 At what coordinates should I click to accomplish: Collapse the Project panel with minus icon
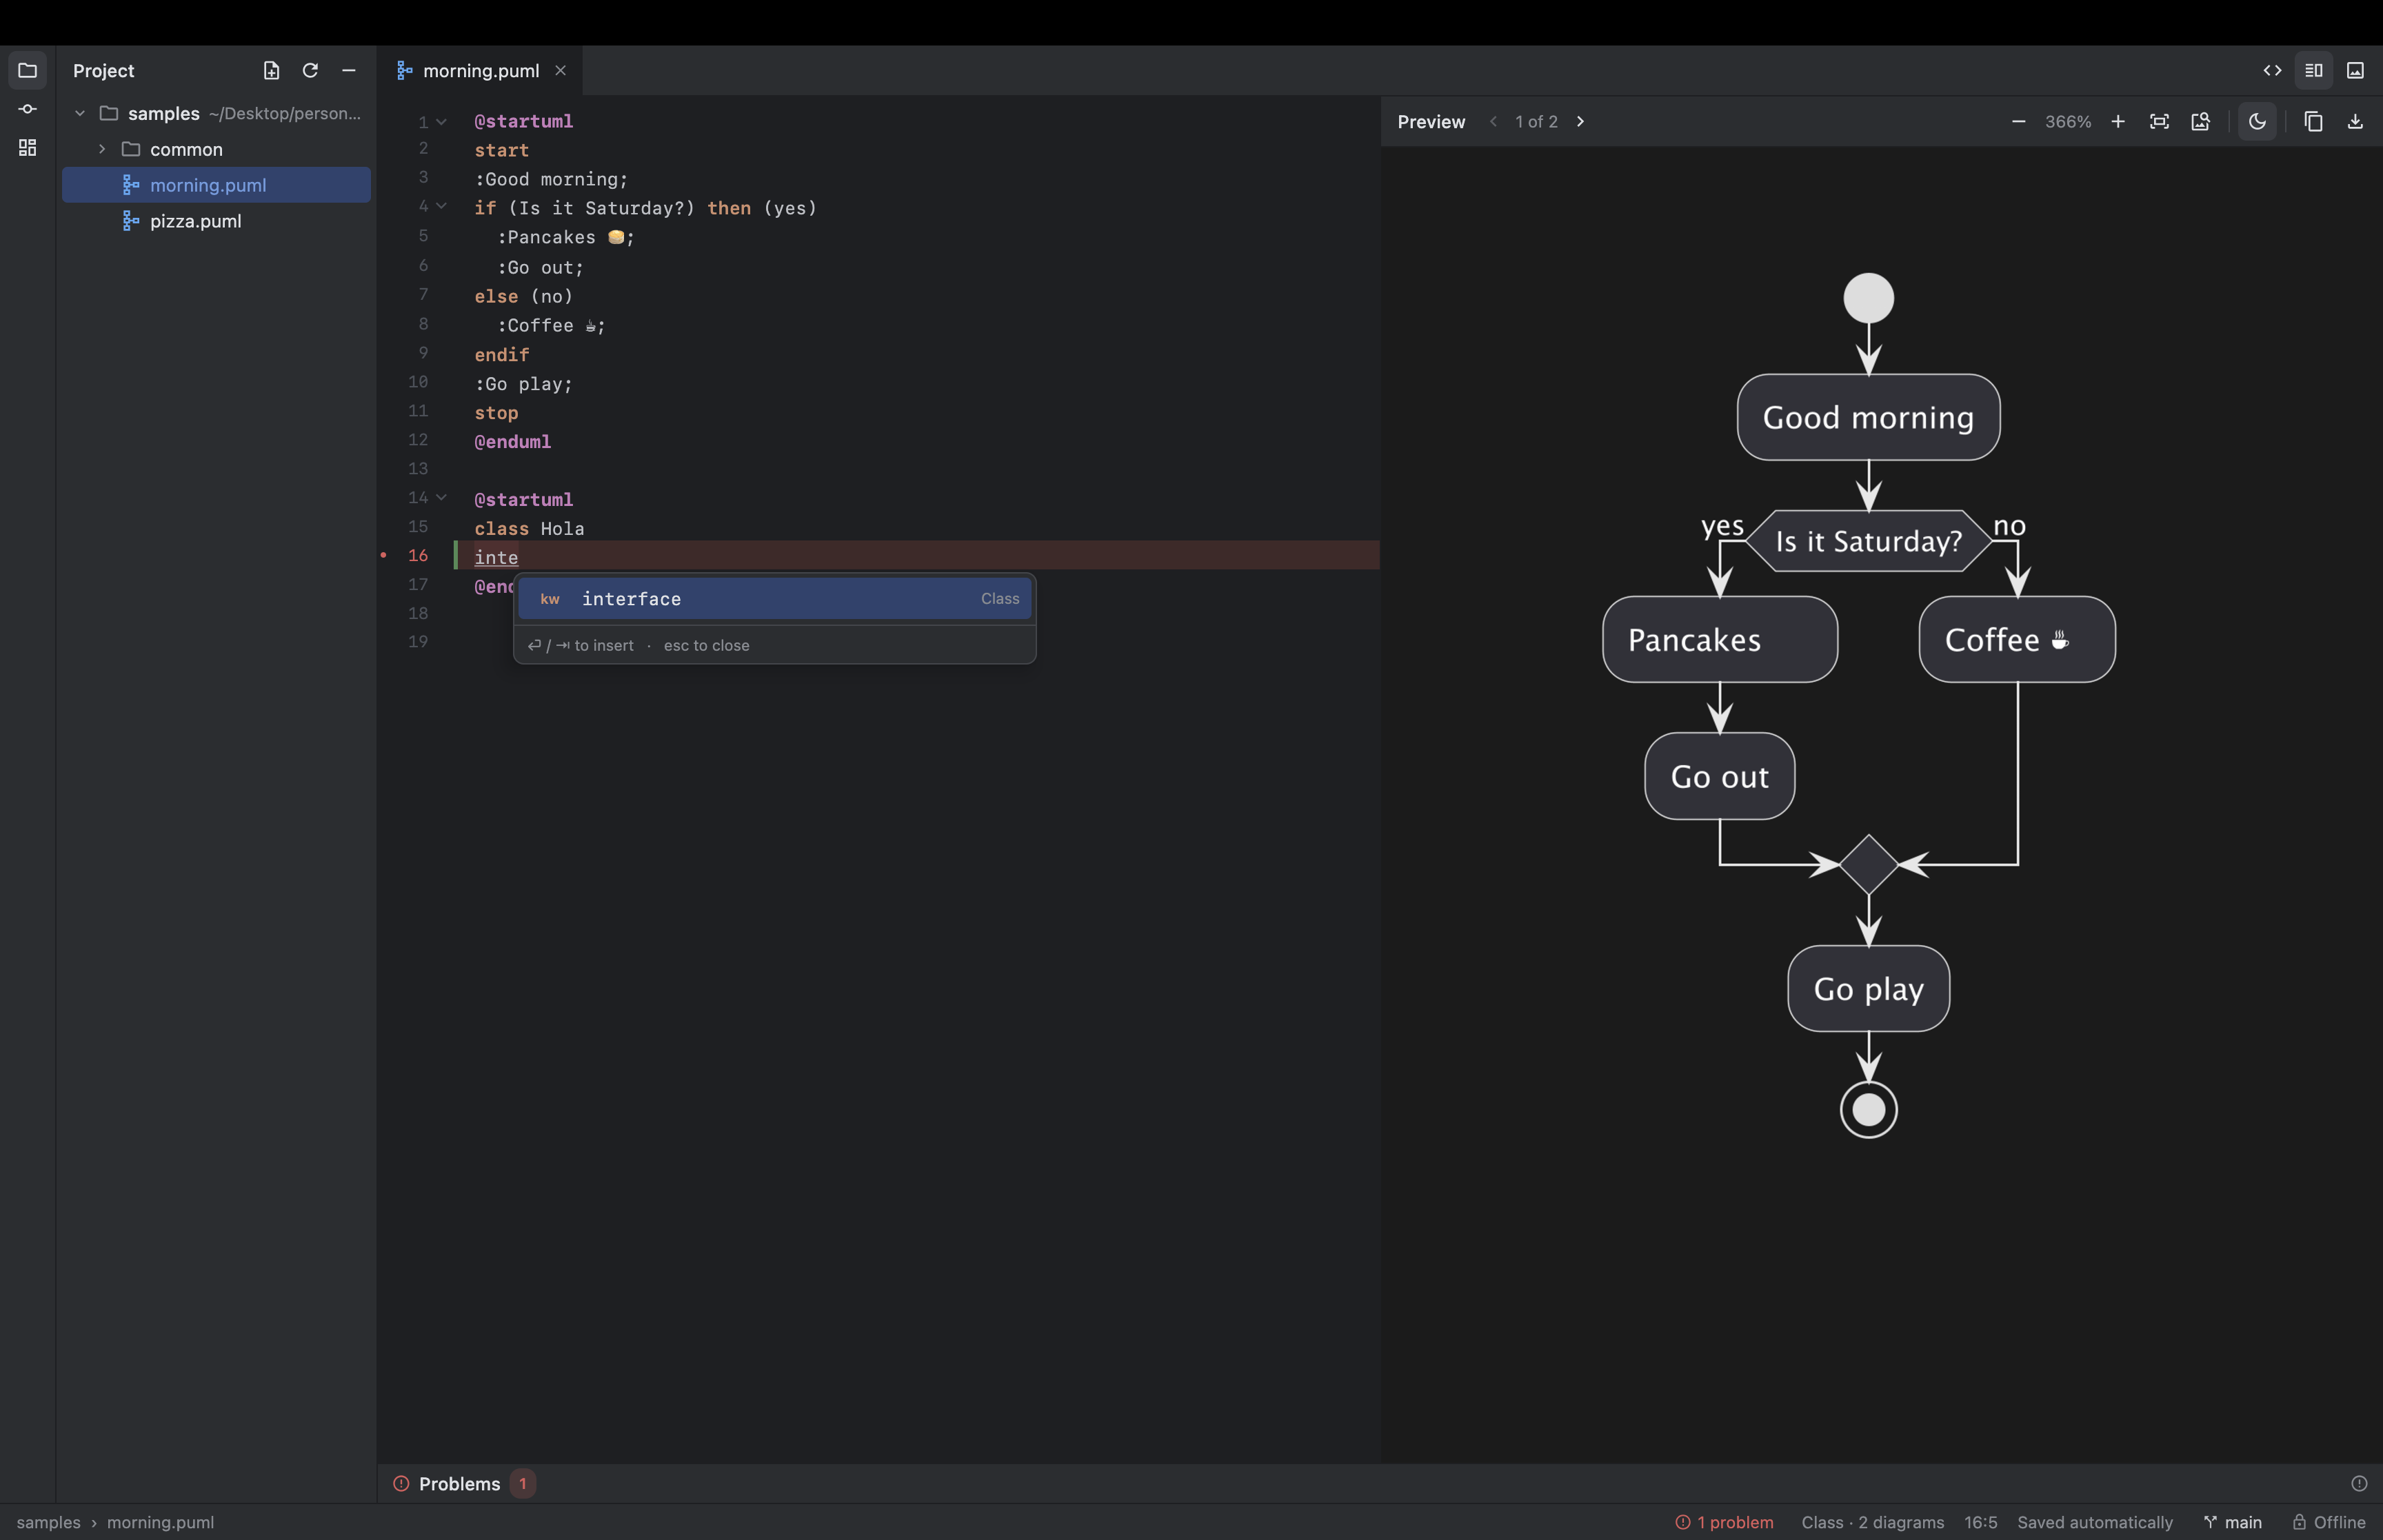tap(349, 70)
